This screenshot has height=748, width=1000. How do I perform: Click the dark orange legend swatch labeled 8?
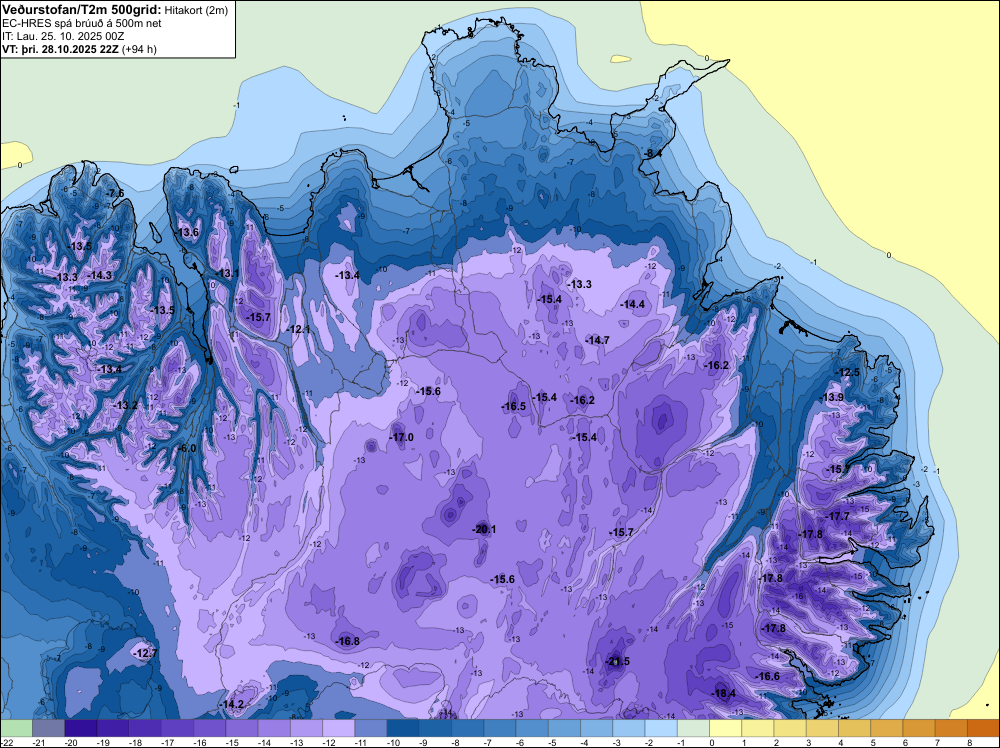tap(983, 728)
